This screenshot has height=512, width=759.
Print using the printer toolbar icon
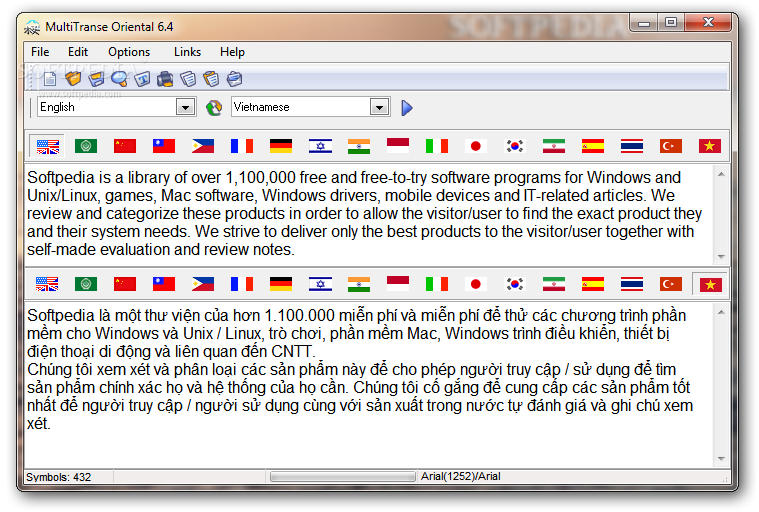tap(165, 78)
